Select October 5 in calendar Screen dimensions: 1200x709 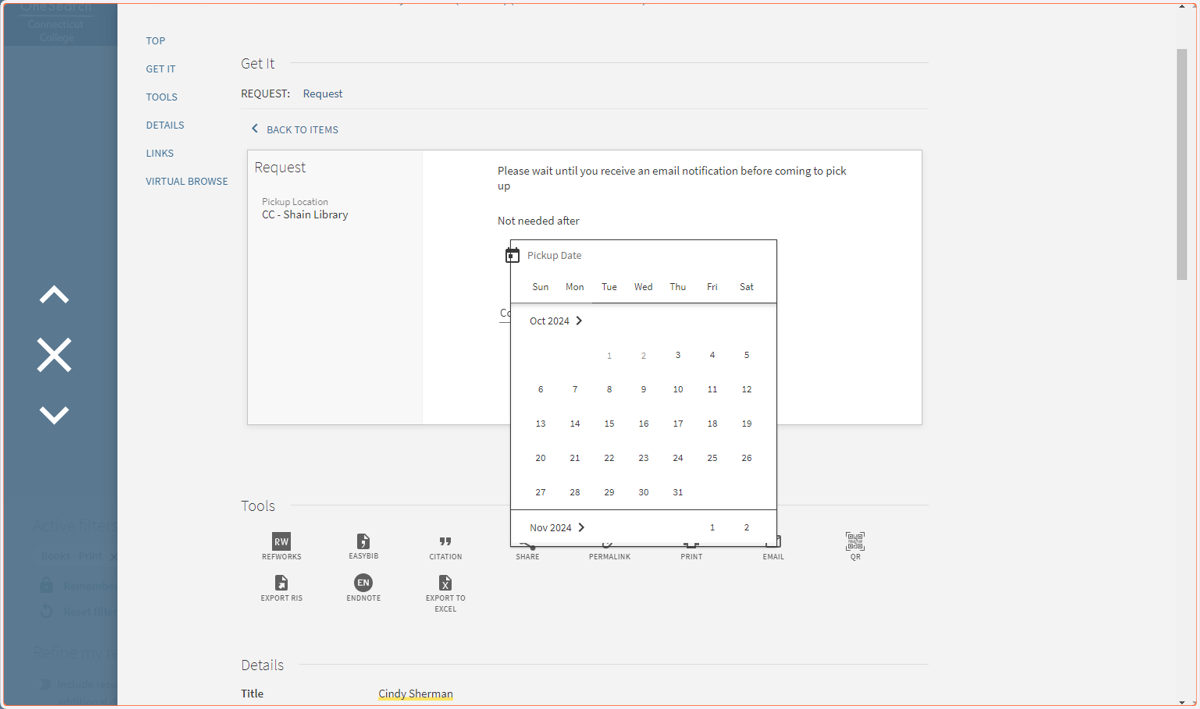tap(746, 355)
